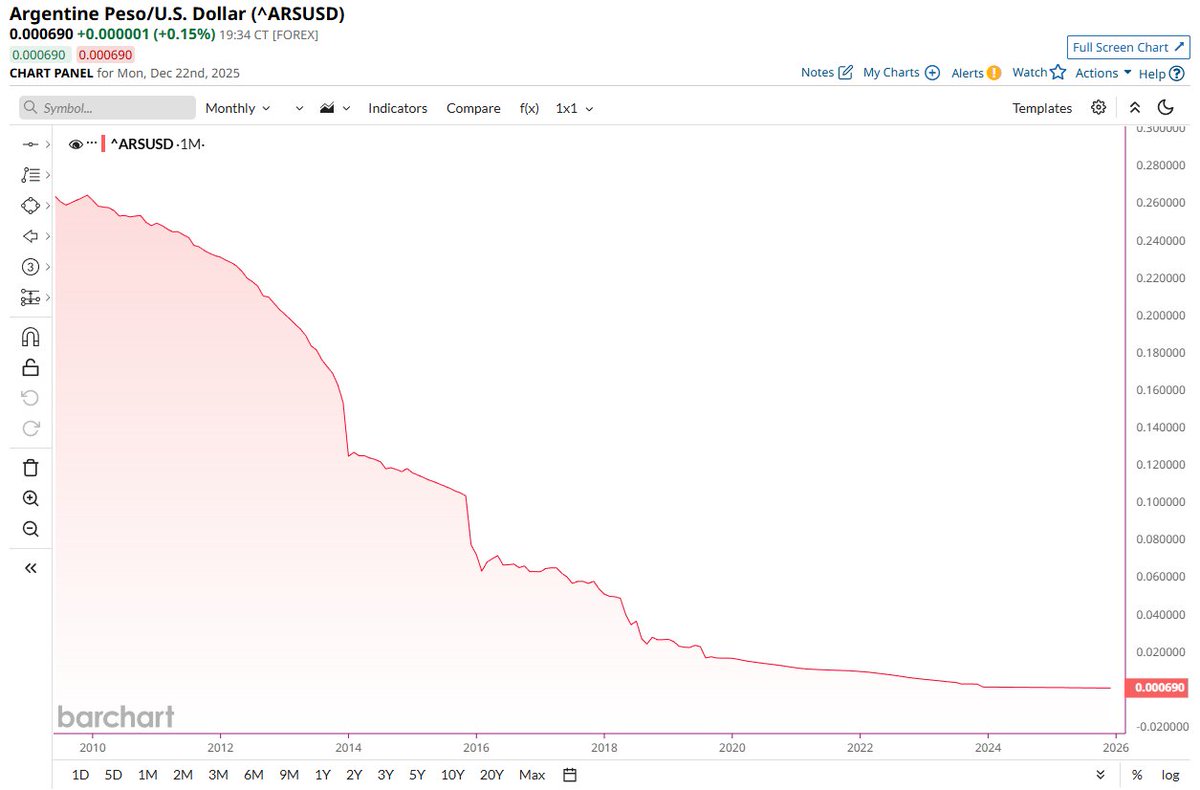Image resolution: width=1200 pixels, height=790 pixels.
Task: Open the 1x1 grid layout dropdown
Action: pos(574,108)
